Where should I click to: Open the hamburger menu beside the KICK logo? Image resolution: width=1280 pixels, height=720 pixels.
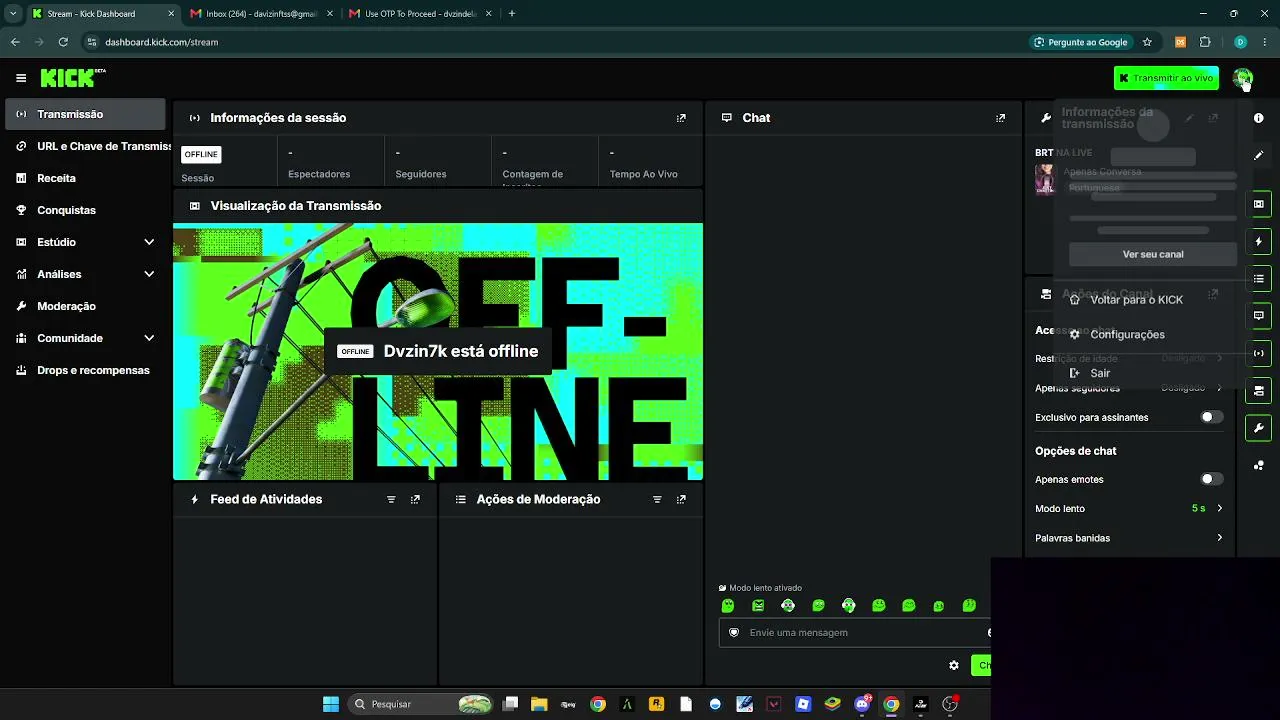(21, 78)
